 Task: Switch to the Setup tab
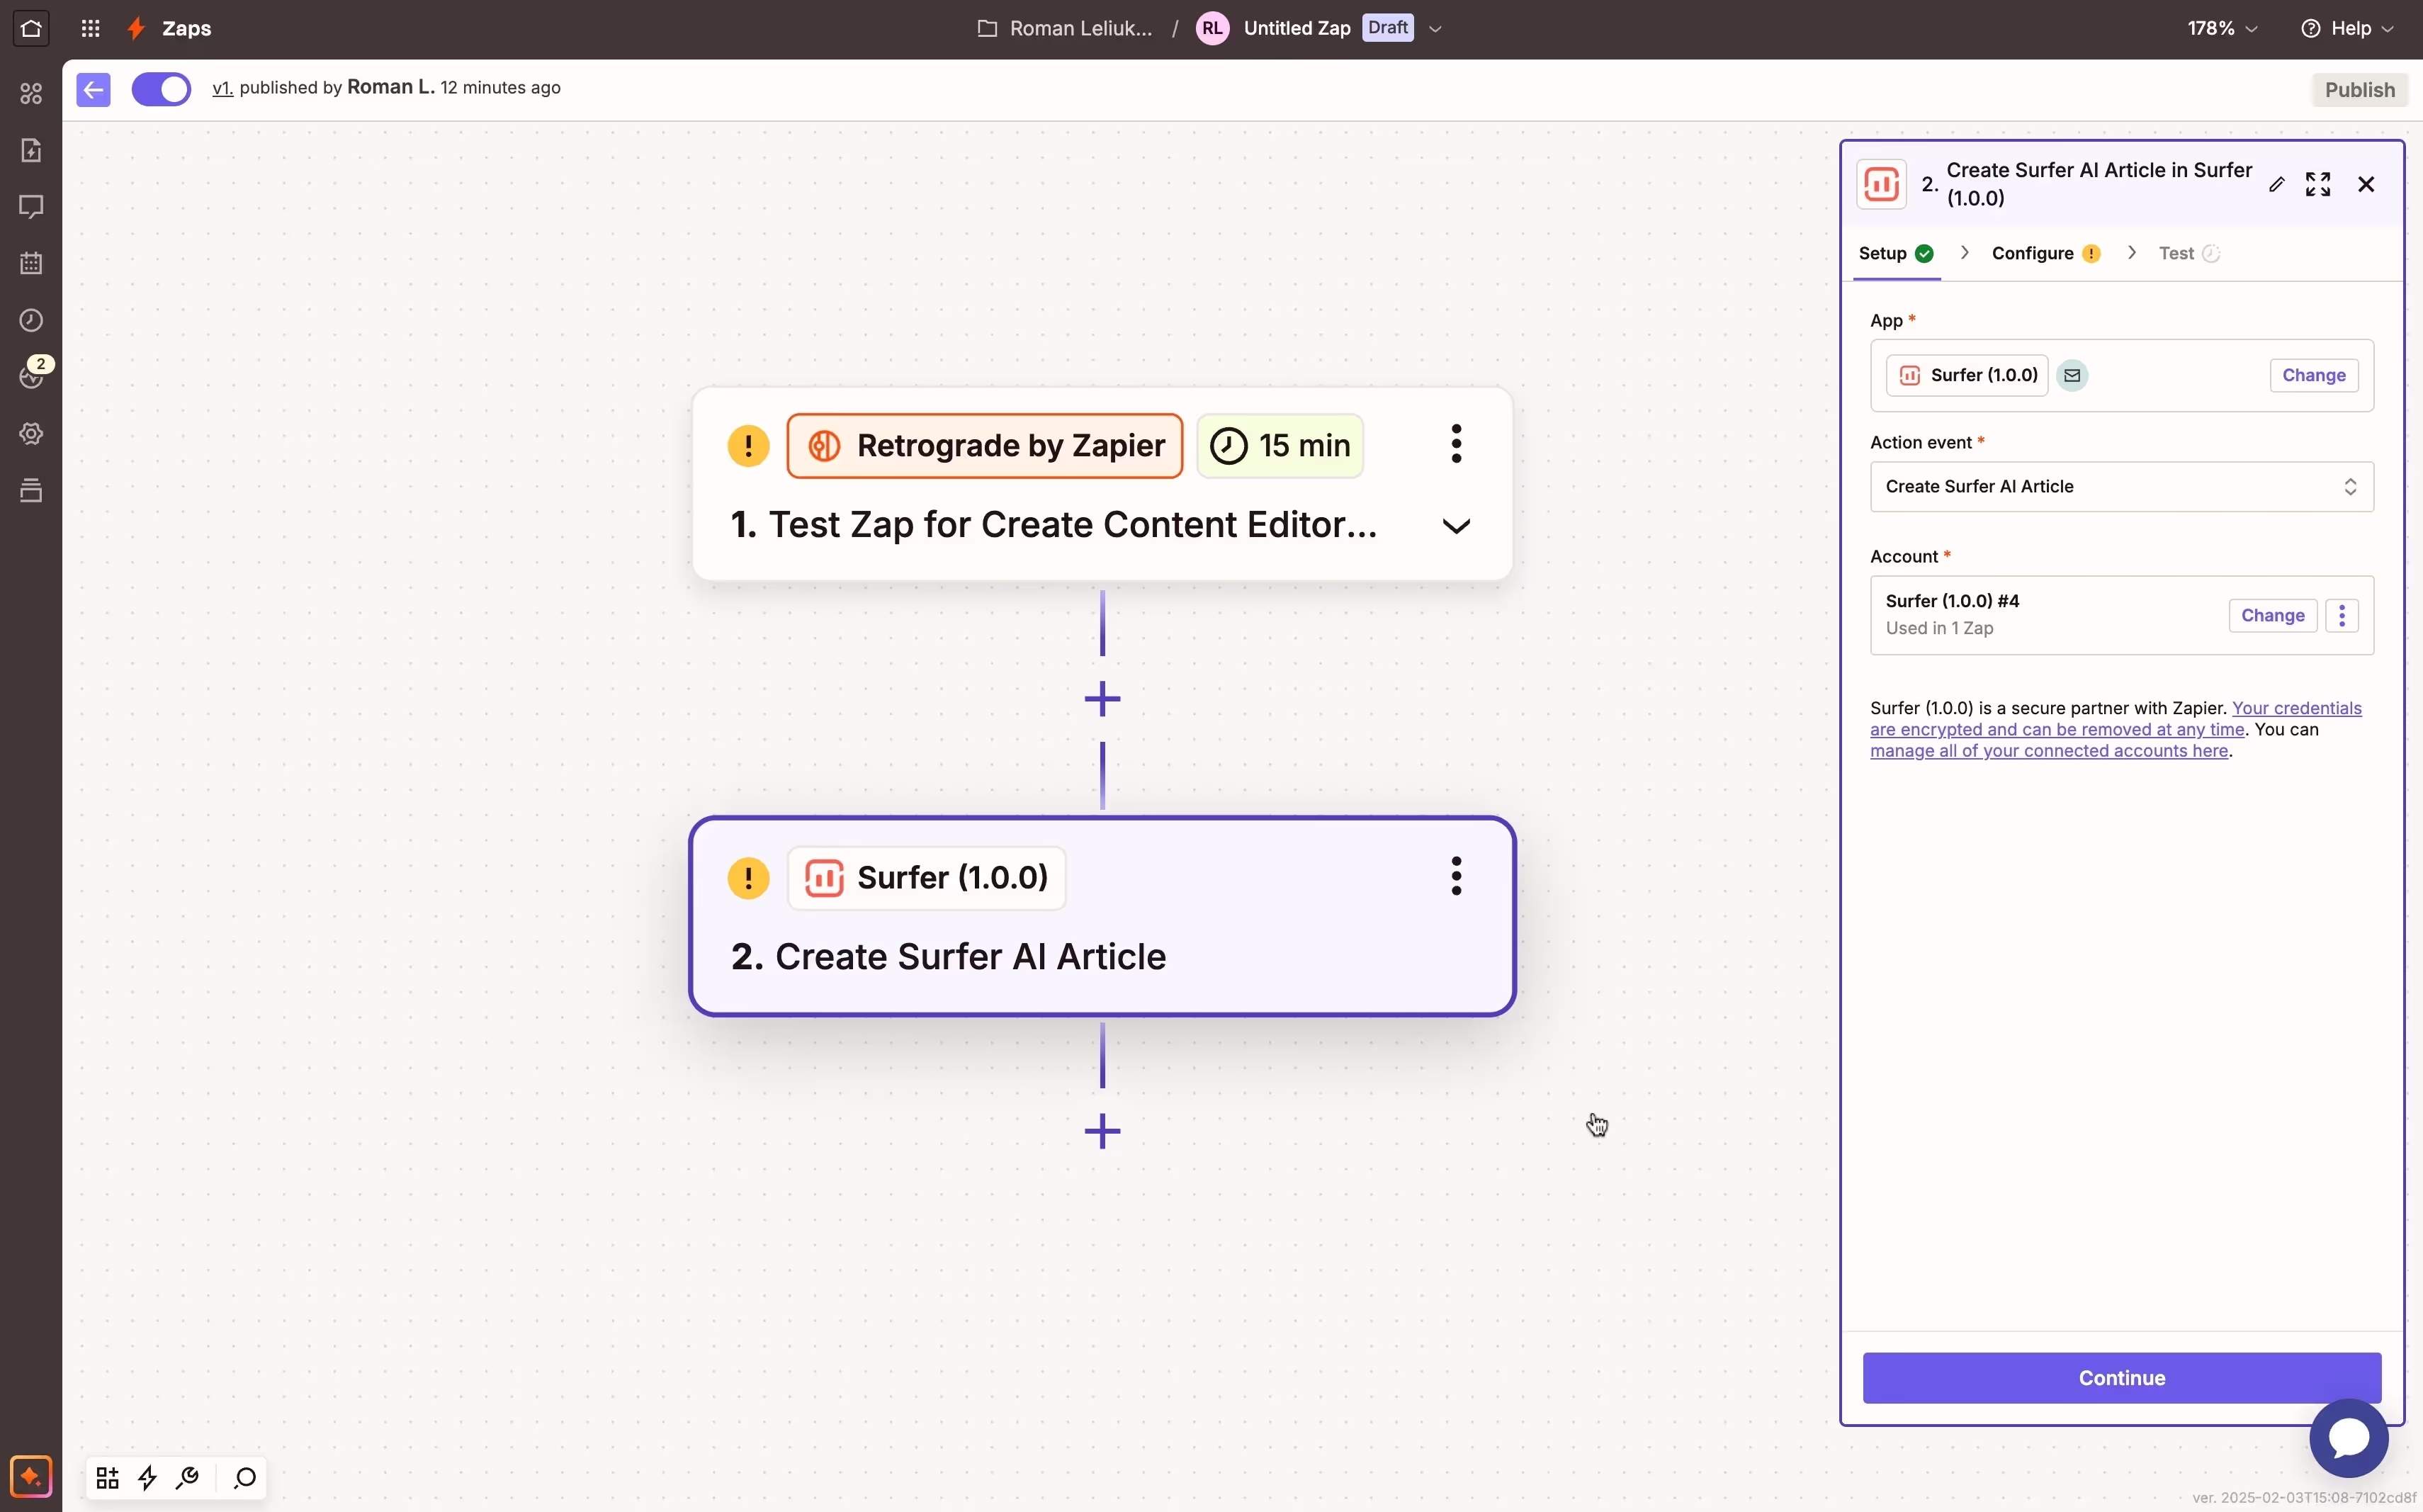[x=1896, y=253]
